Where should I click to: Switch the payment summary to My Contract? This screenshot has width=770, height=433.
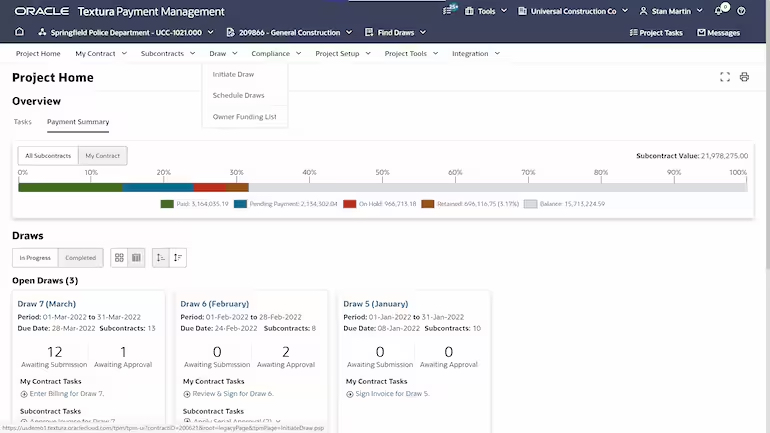tap(103, 156)
